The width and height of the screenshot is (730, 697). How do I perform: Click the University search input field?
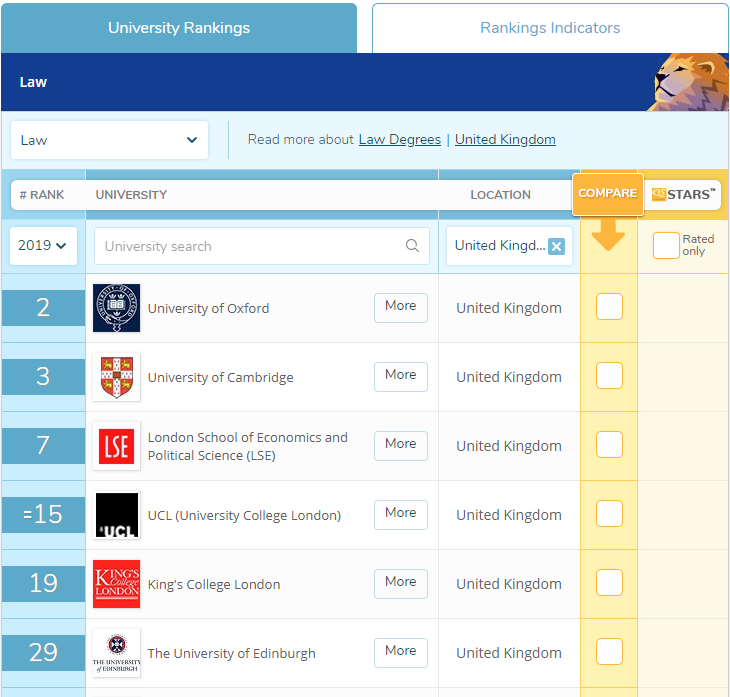(262, 246)
